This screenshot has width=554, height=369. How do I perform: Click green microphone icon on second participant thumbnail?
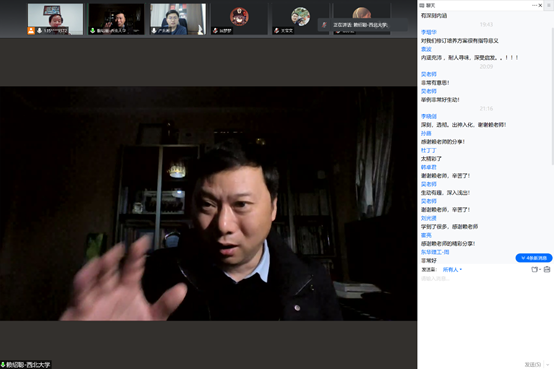[x=93, y=31]
